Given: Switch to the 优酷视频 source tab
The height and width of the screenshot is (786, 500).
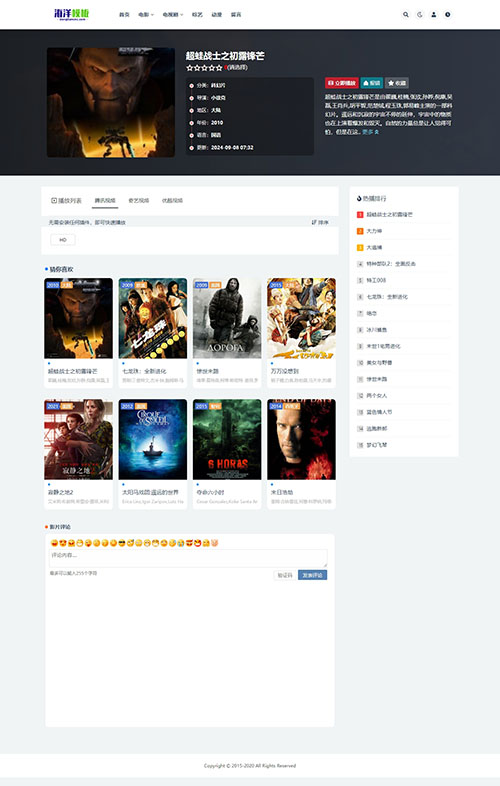Looking at the screenshot, I should pyautogui.click(x=172, y=201).
